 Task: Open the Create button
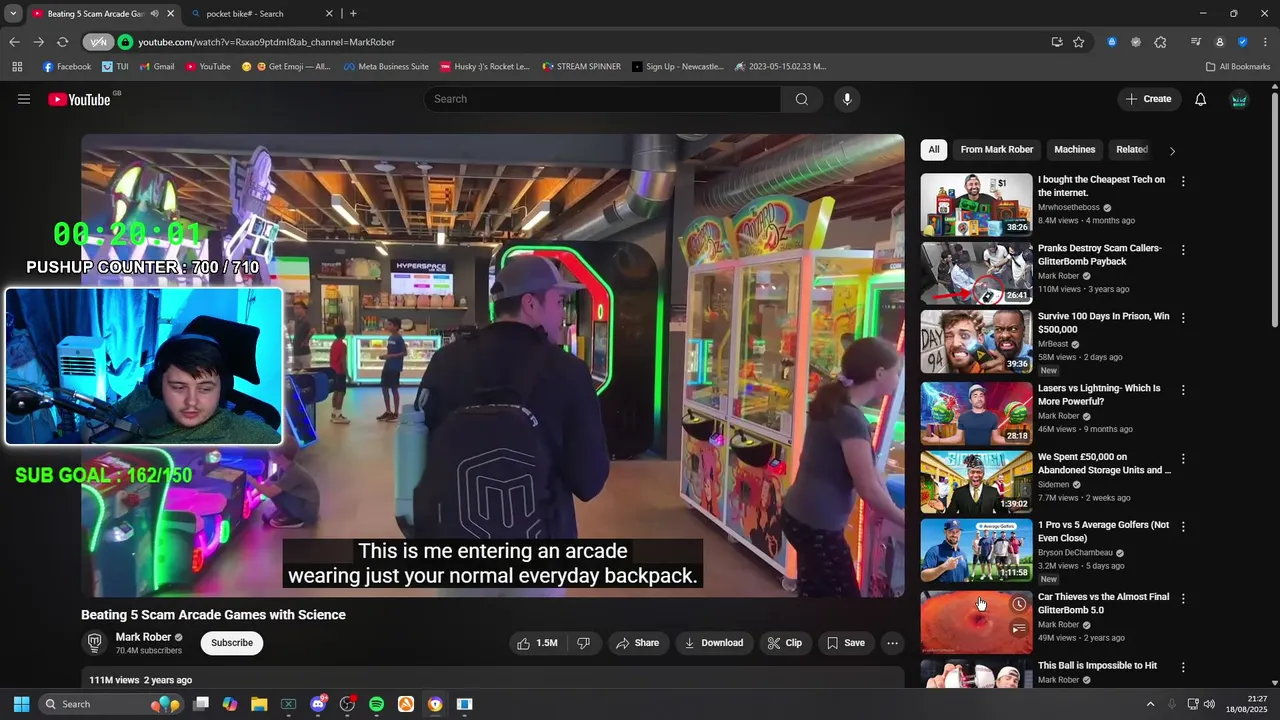pyautogui.click(x=1149, y=99)
